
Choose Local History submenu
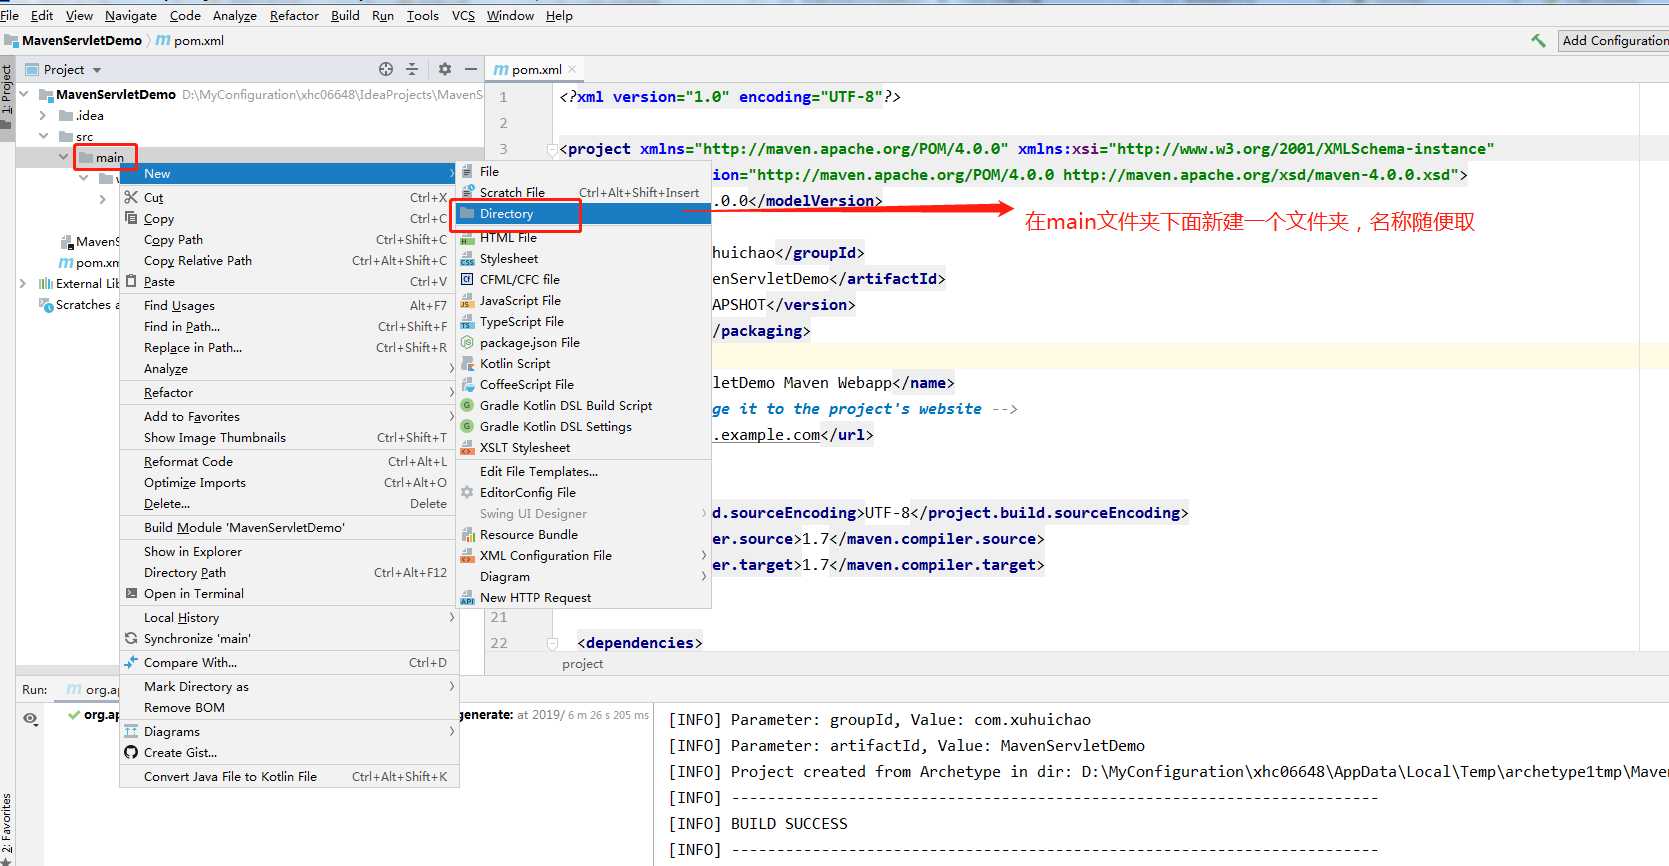(288, 617)
